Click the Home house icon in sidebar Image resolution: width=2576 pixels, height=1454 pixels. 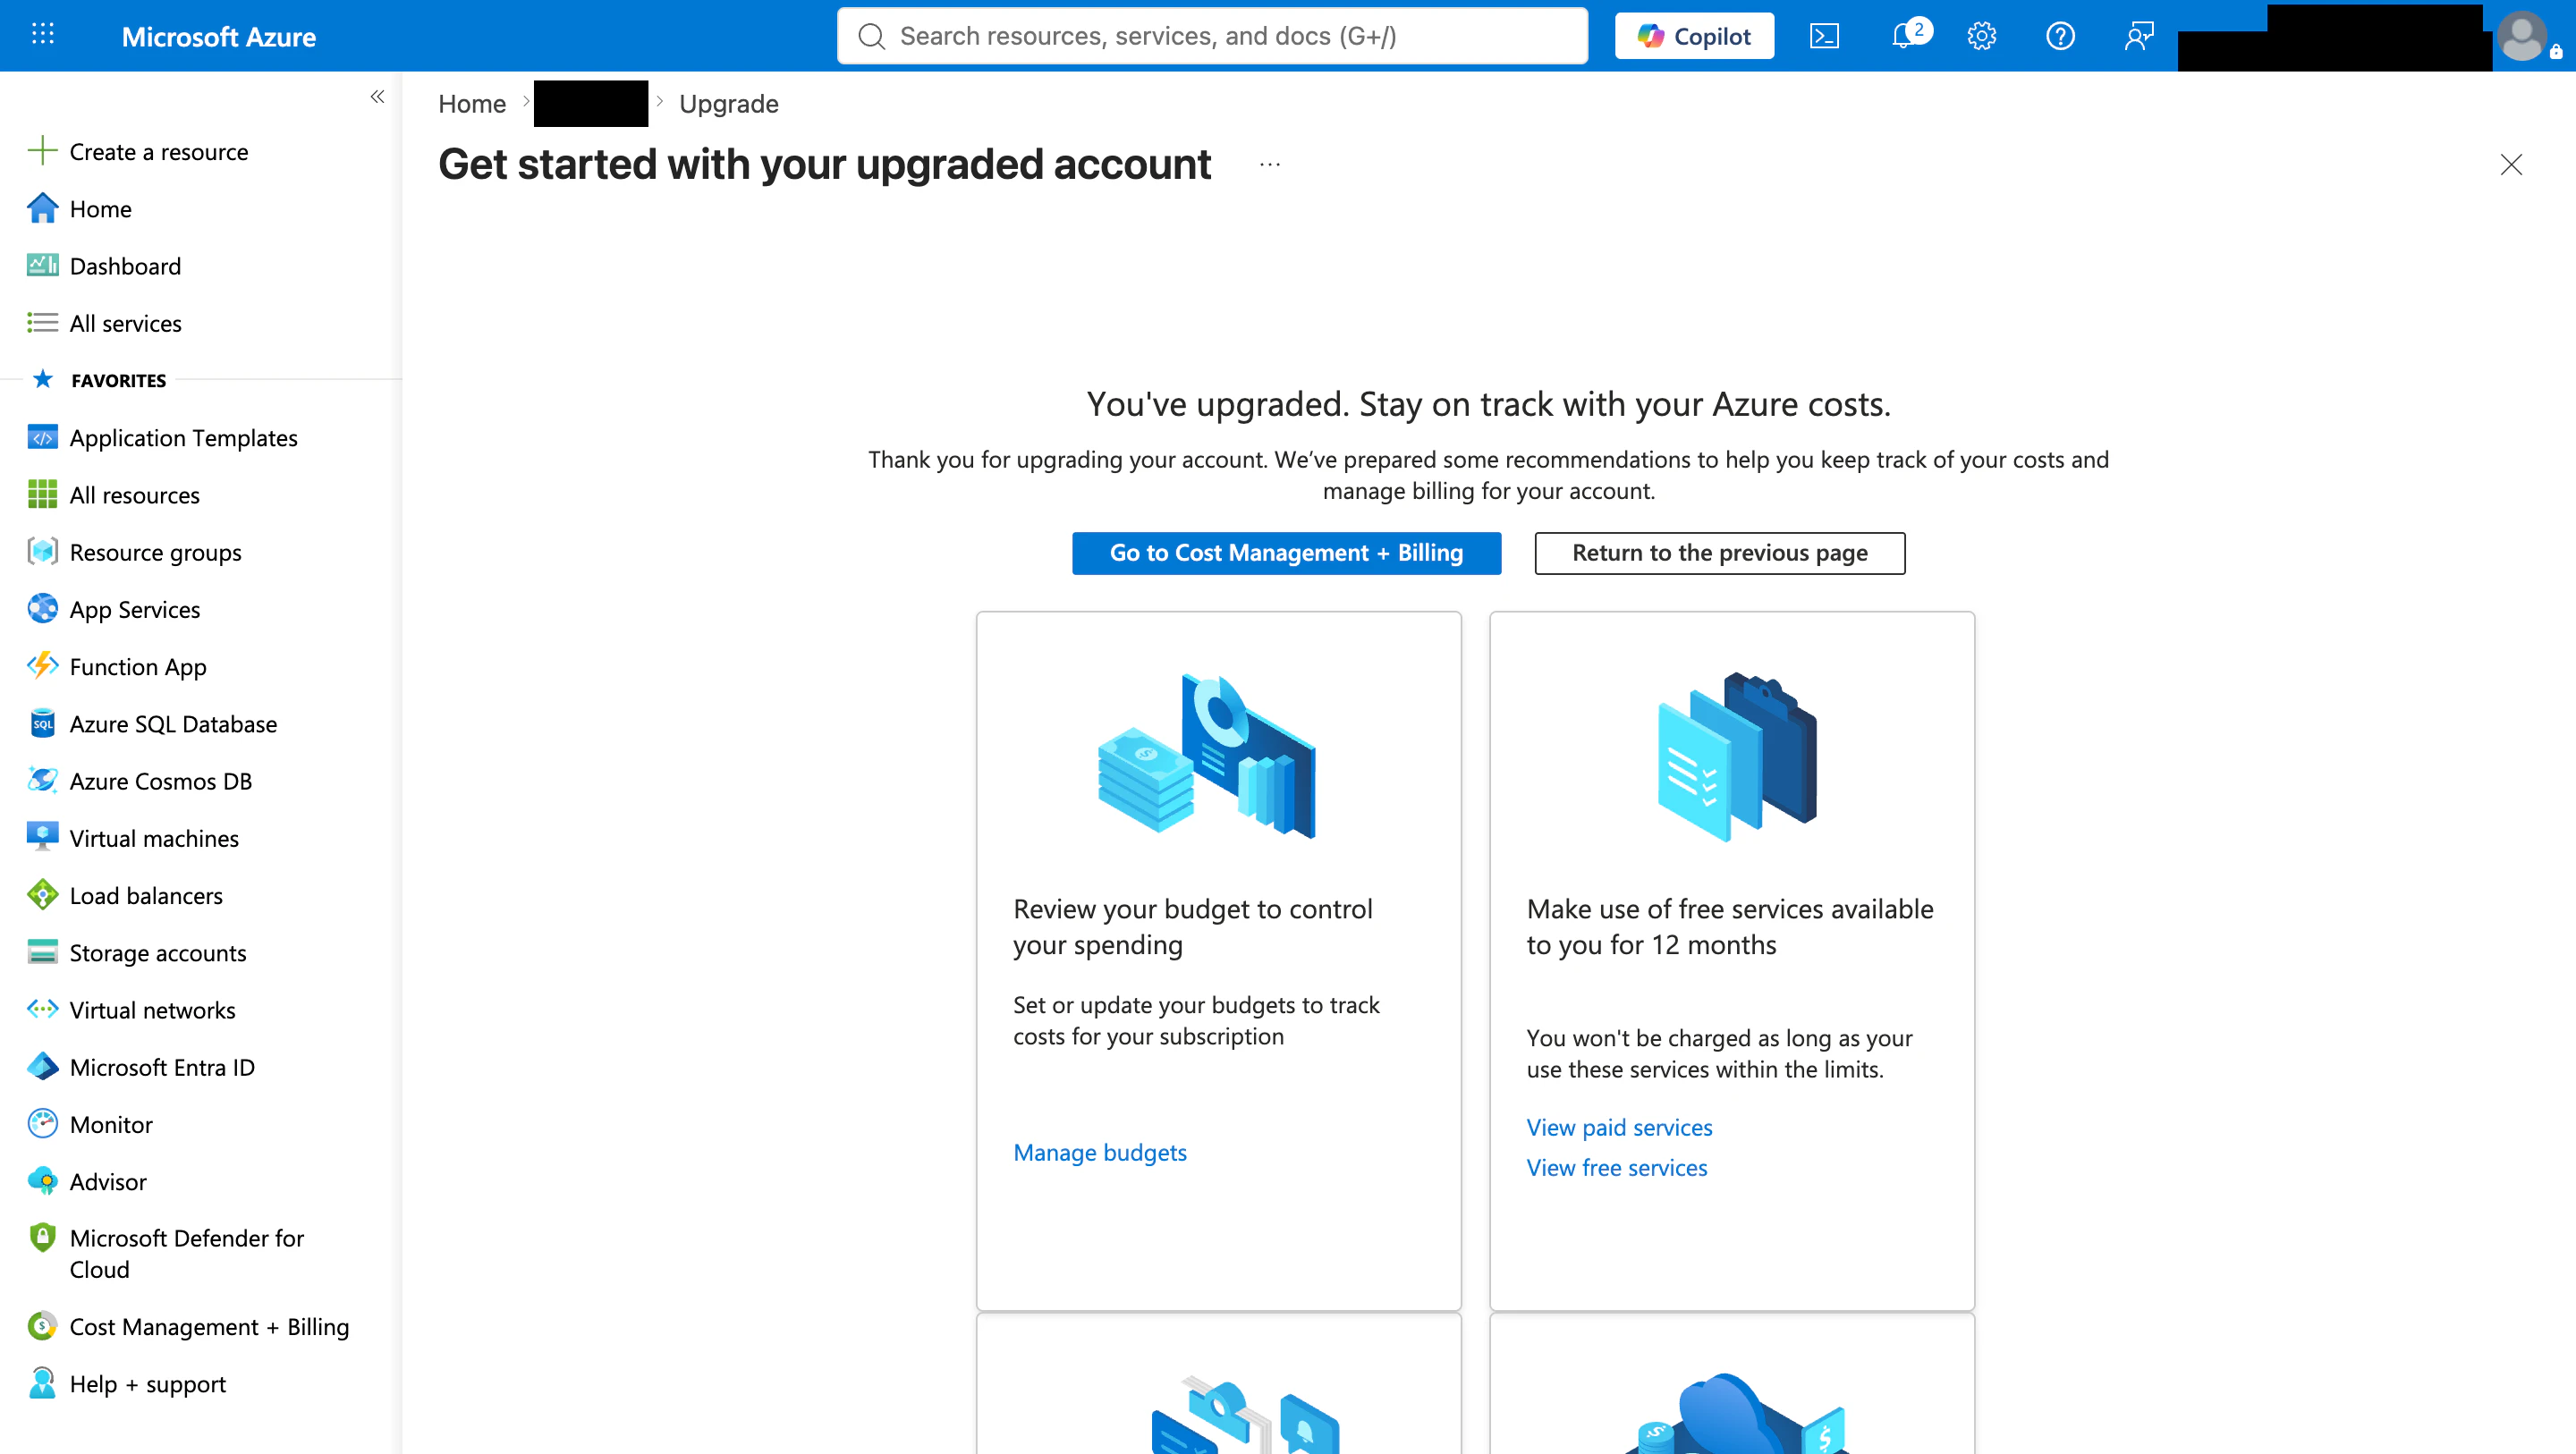(x=42, y=208)
